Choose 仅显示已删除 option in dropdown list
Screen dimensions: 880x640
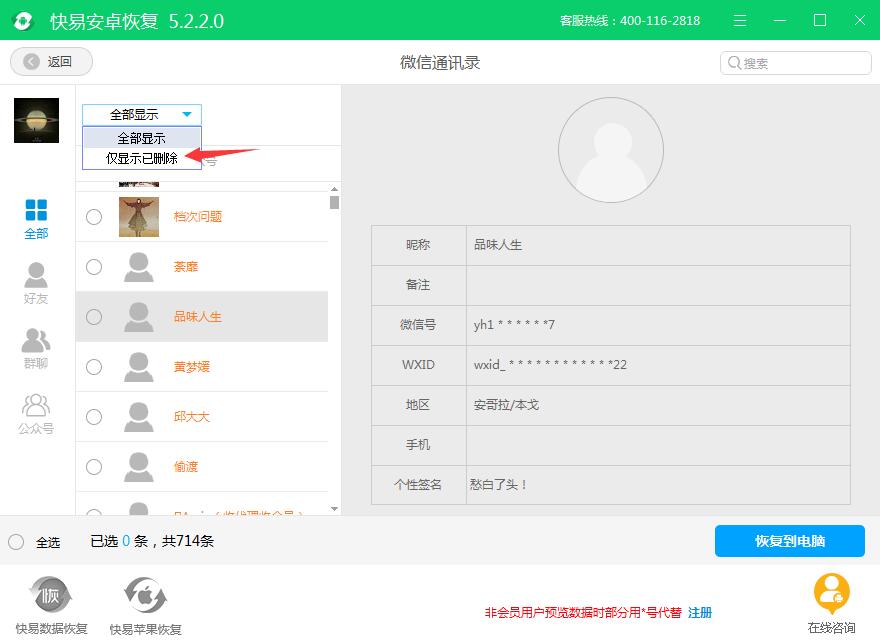pyautogui.click(x=142, y=158)
